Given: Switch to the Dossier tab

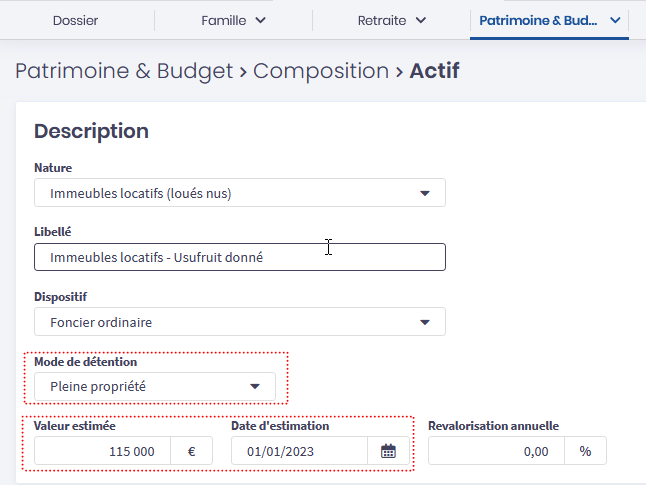Looking at the screenshot, I should tap(75, 20).
